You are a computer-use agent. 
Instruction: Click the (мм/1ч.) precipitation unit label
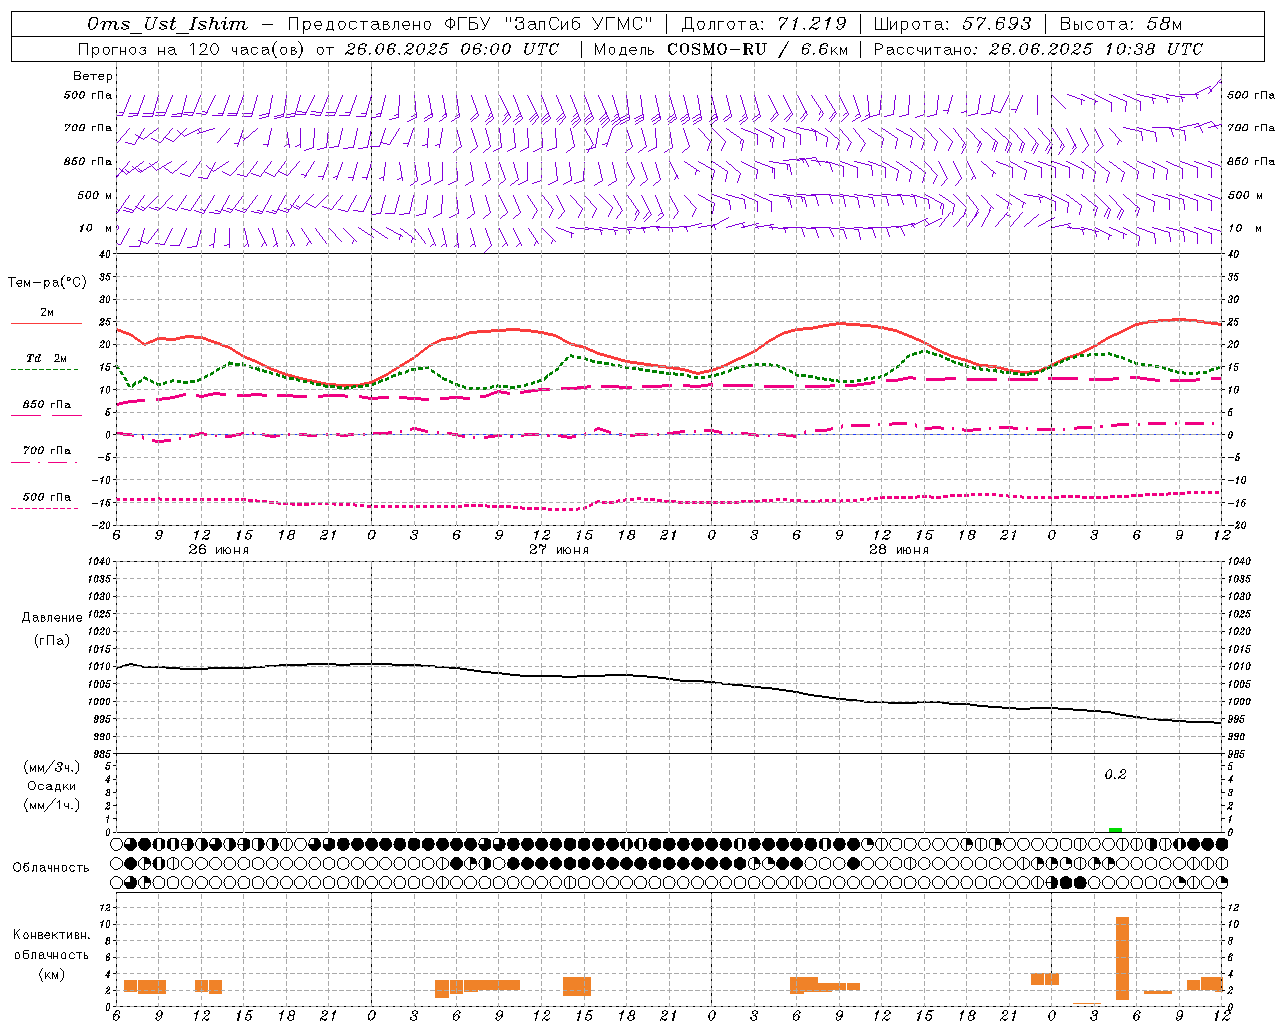coord(52,805)
